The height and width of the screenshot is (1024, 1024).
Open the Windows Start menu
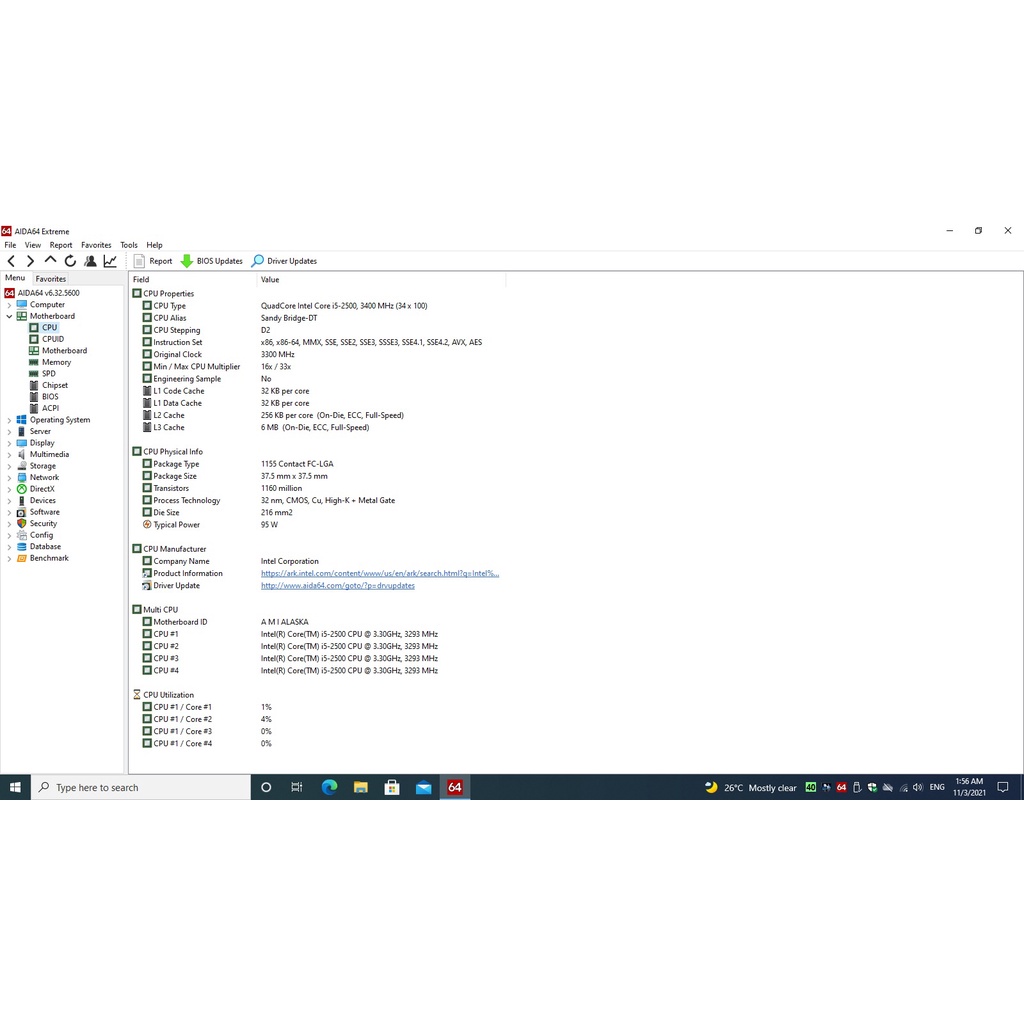pyautogui.click(x=15, y=788)
